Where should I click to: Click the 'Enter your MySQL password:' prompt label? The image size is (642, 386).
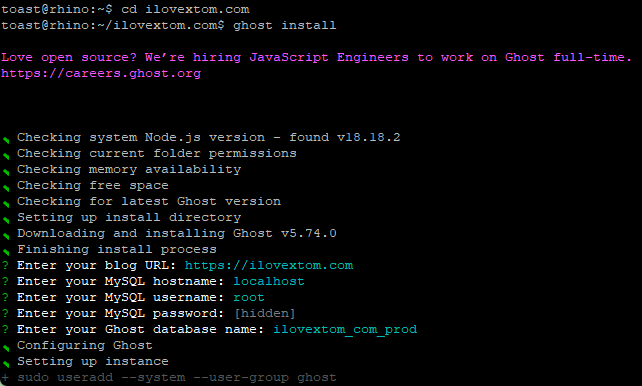(121, 314)
